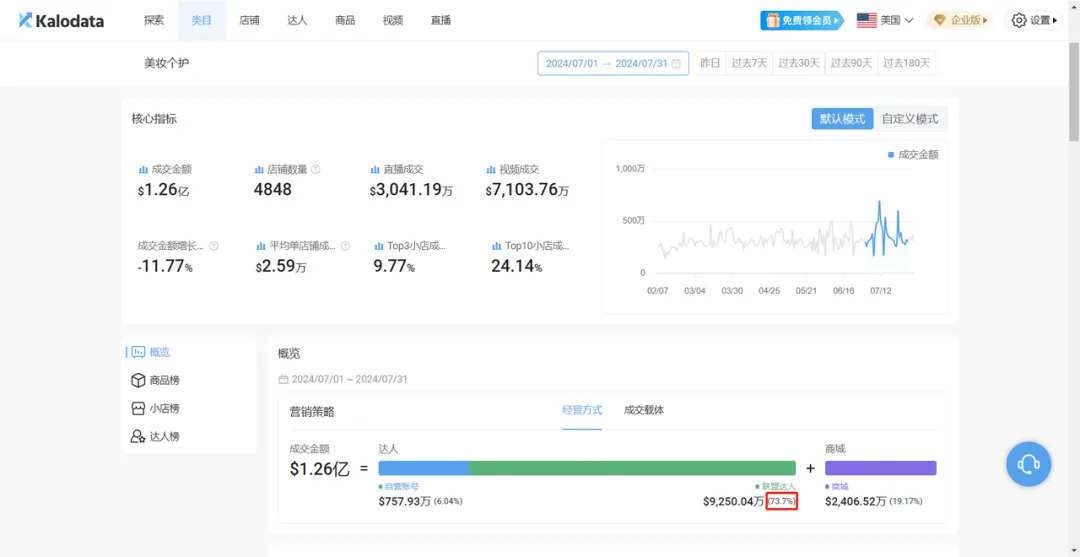Select the 过去30天 time range button
Image resolution: width=1080 pixels, height=557 pixels.
click(x=799, y=64)
